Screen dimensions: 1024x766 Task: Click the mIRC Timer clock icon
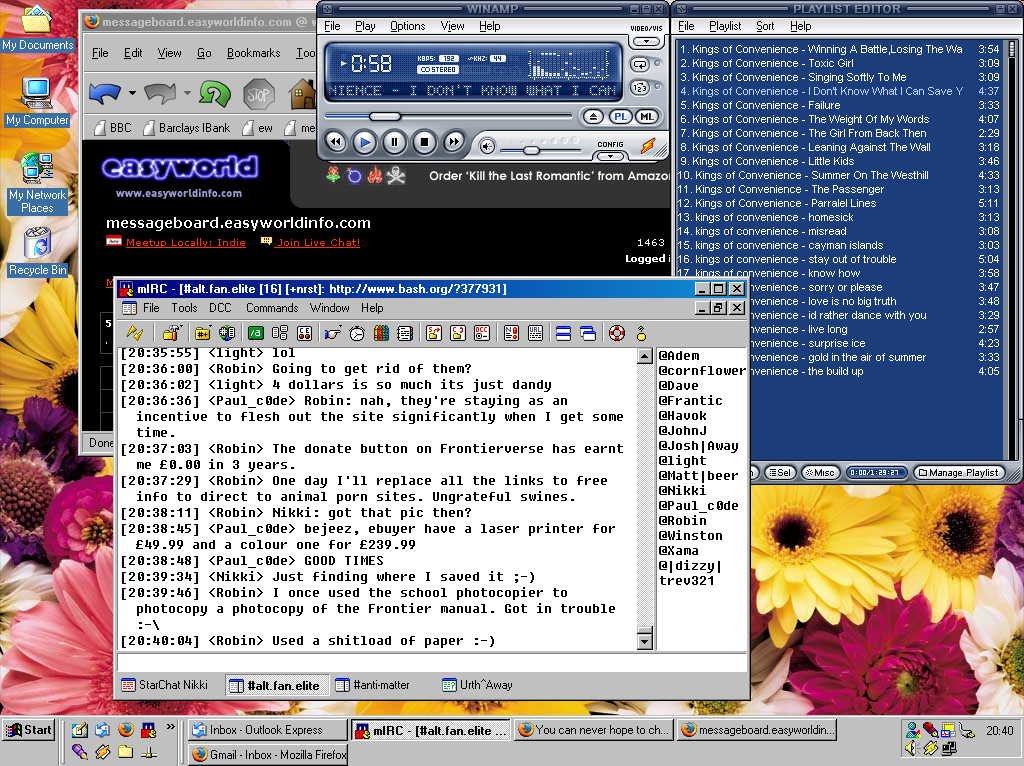pos(356,332)
